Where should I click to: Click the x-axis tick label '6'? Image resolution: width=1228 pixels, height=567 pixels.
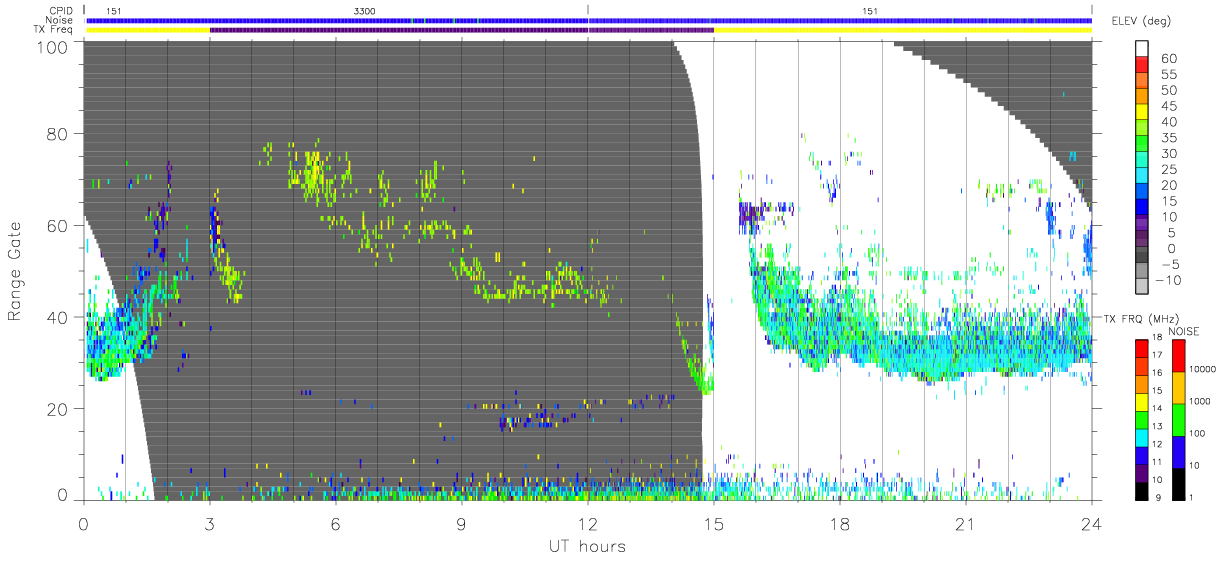coord(335,523)
